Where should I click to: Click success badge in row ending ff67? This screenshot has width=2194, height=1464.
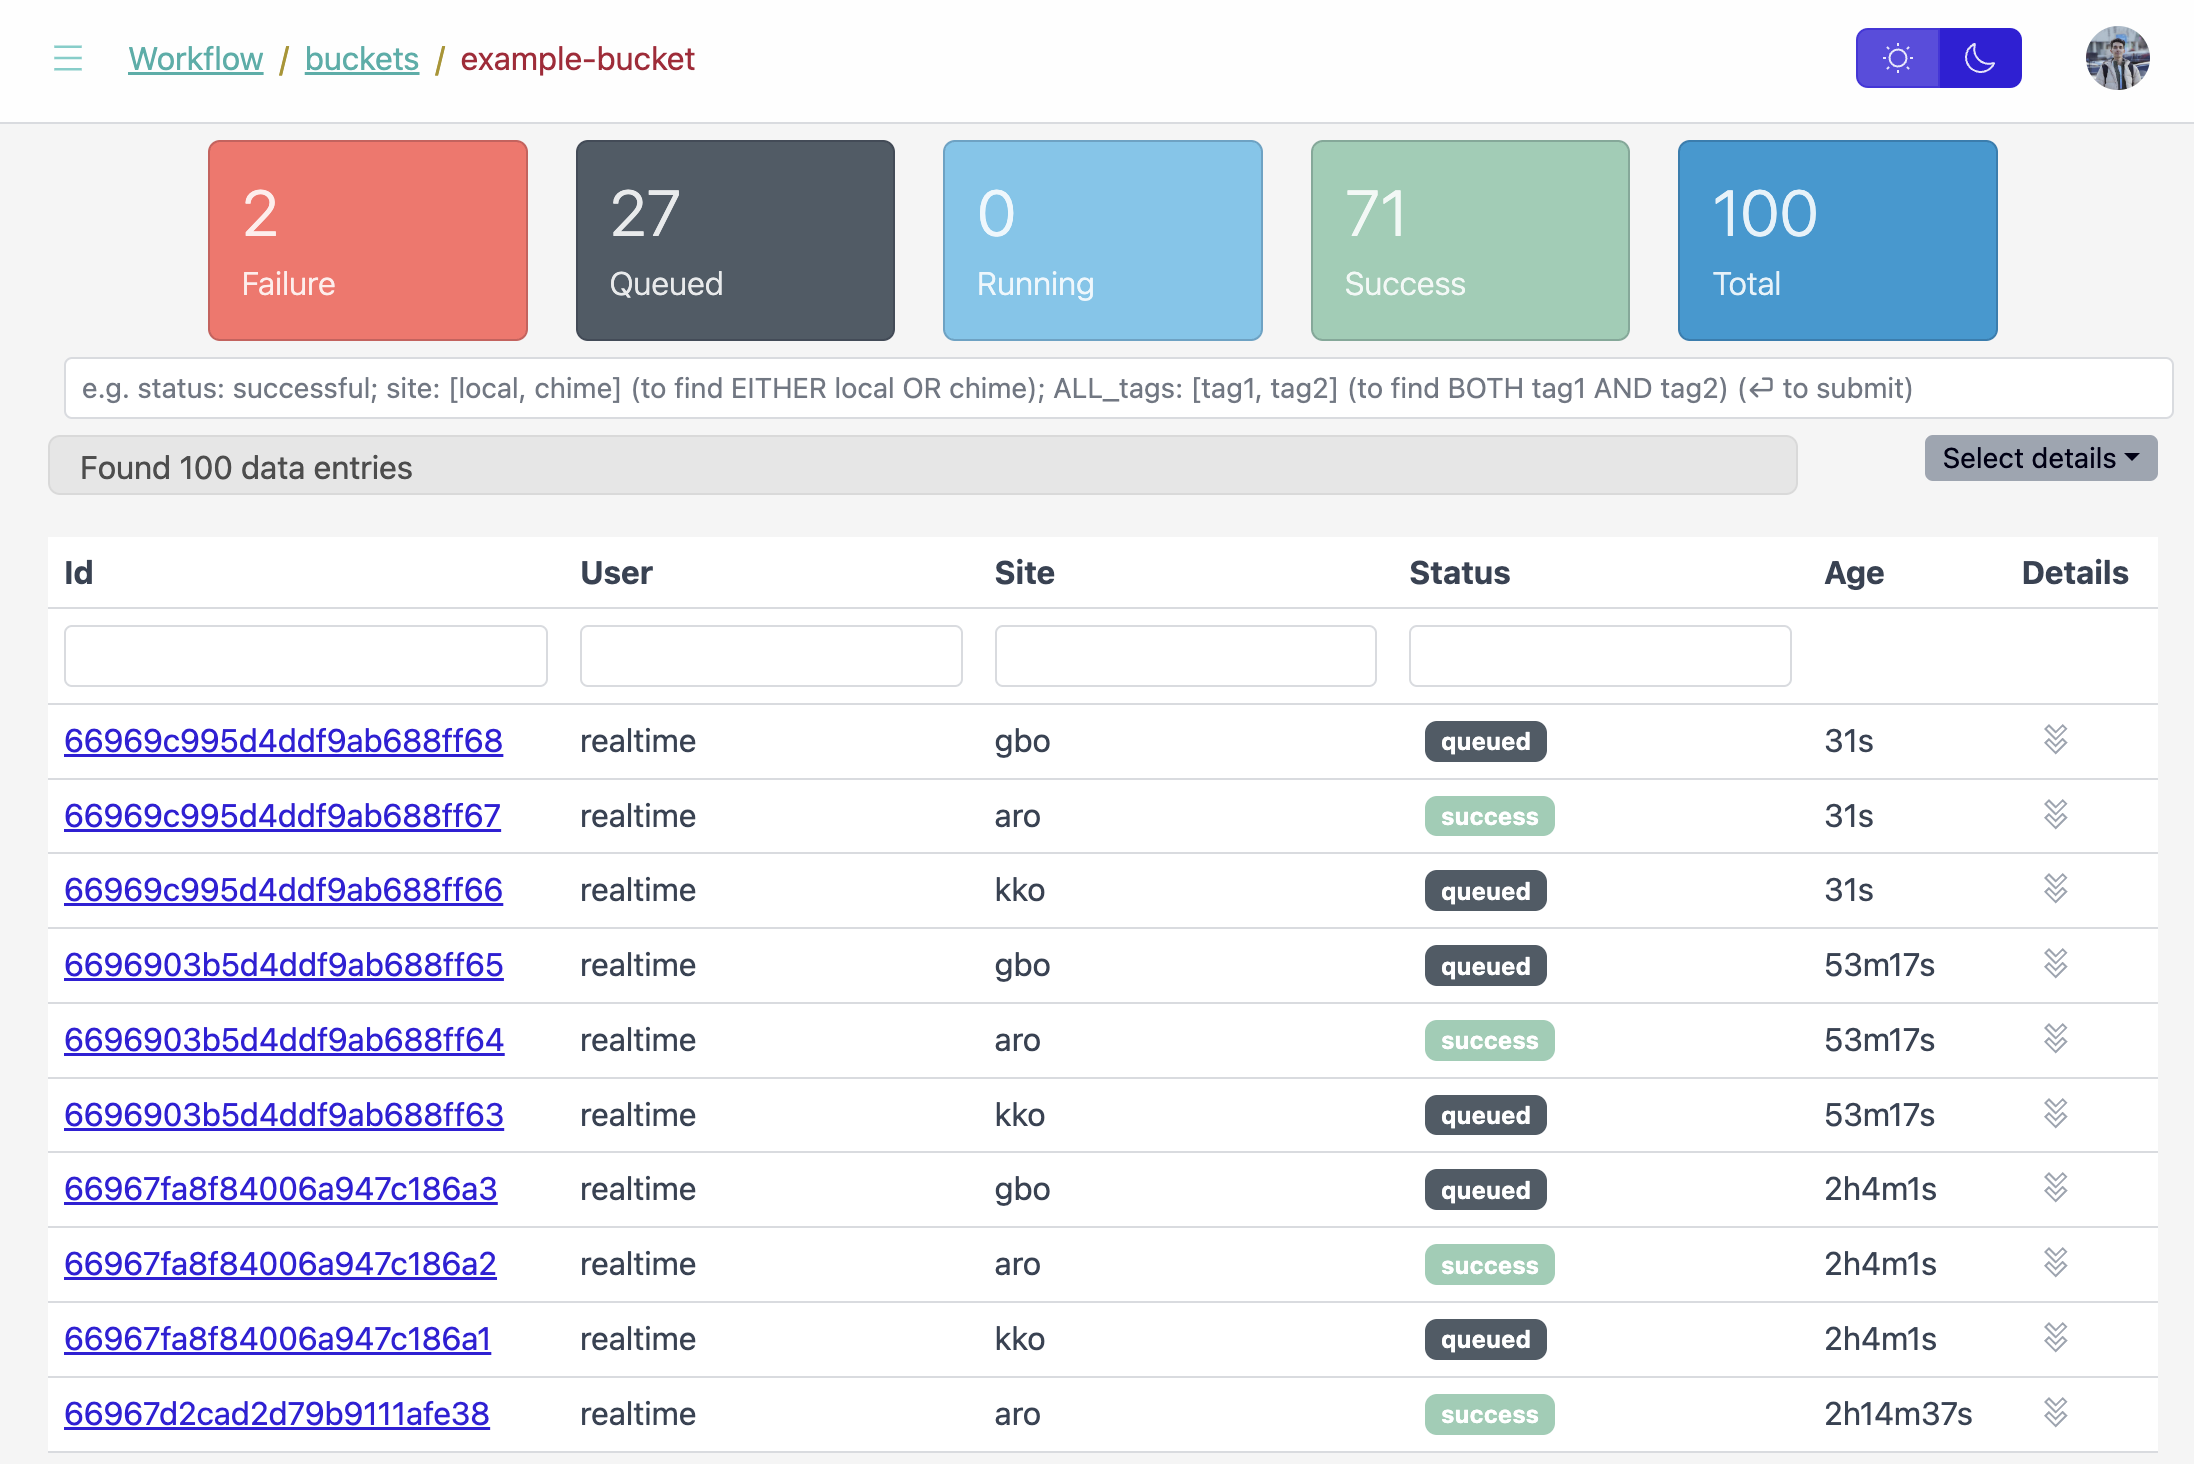click(x=1489, y=816)
